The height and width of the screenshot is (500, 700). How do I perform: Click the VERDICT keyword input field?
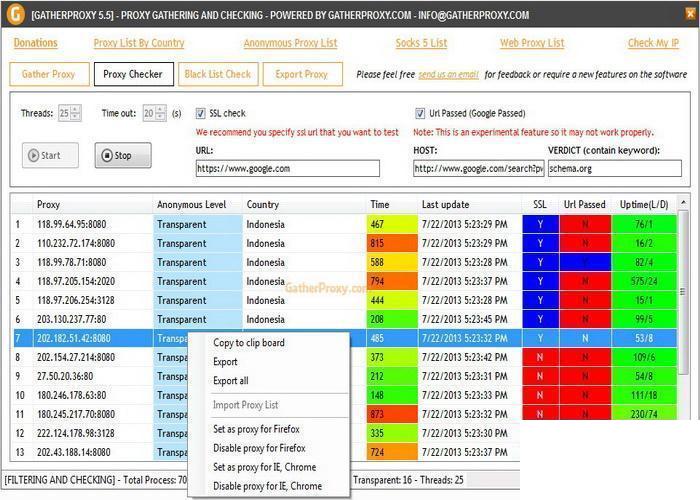point(615,168)
